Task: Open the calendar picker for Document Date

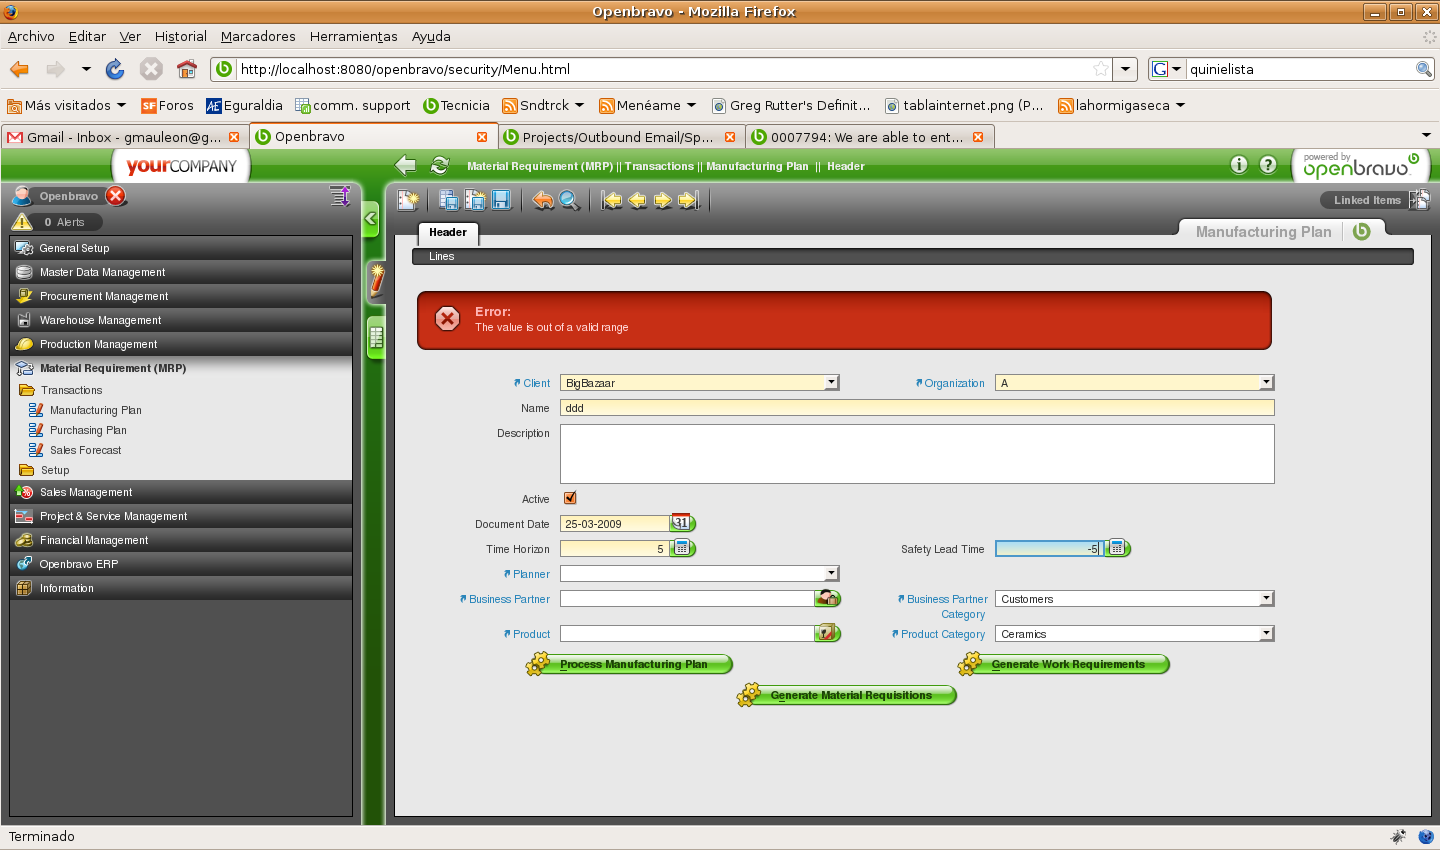Action: click(681, 523)
